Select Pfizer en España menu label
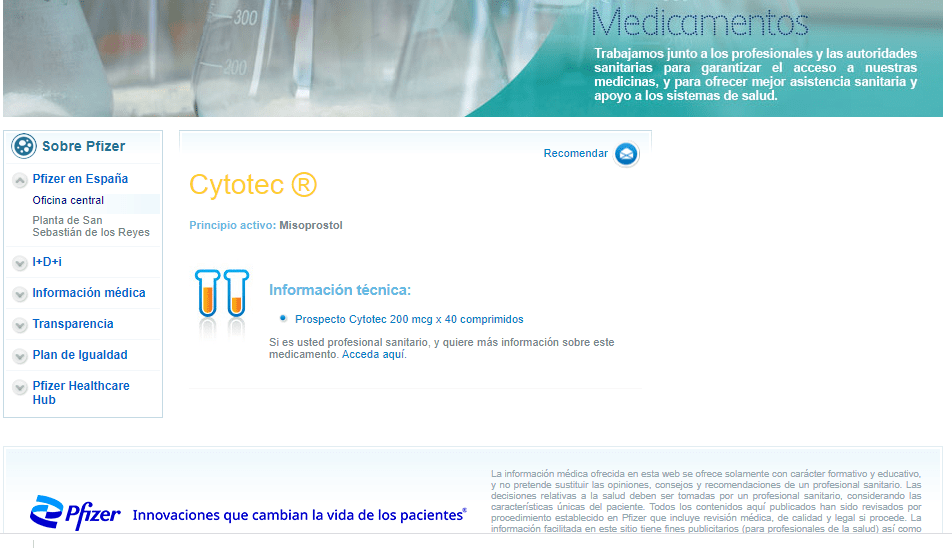The image size is (952, 548). (x=80, y=179)
